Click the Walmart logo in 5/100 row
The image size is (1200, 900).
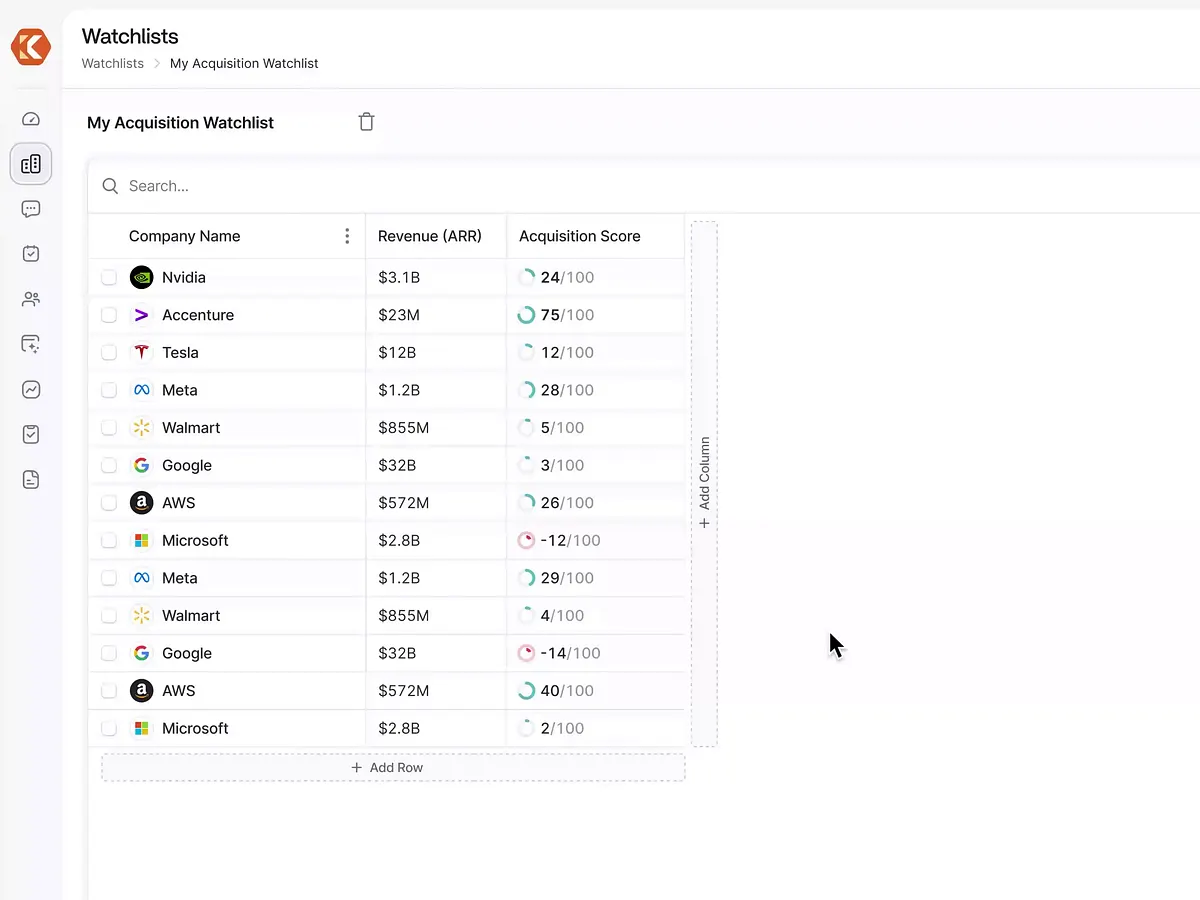141,428
